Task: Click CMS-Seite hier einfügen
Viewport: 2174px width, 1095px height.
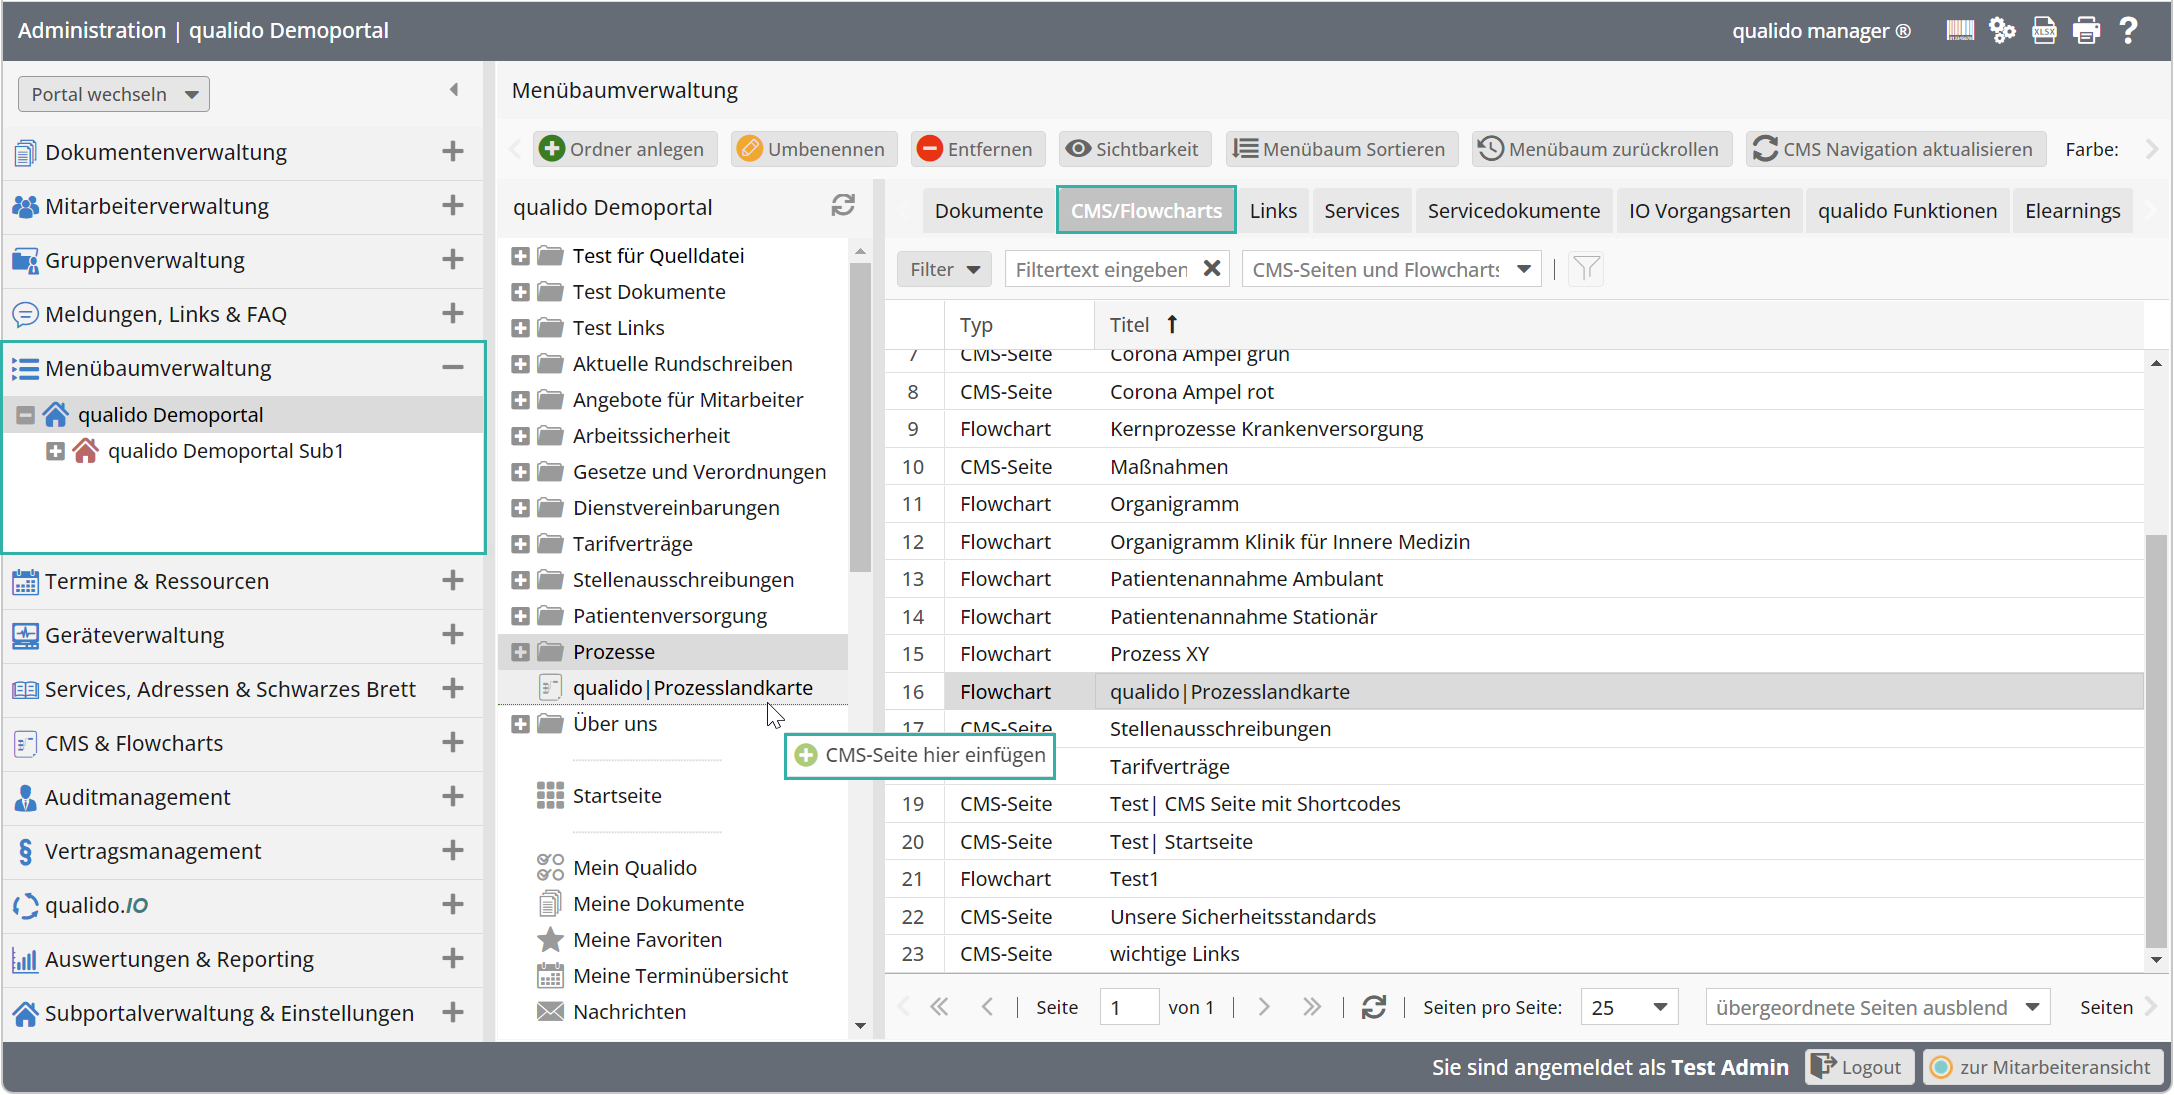Action: (x=920, y=755)
